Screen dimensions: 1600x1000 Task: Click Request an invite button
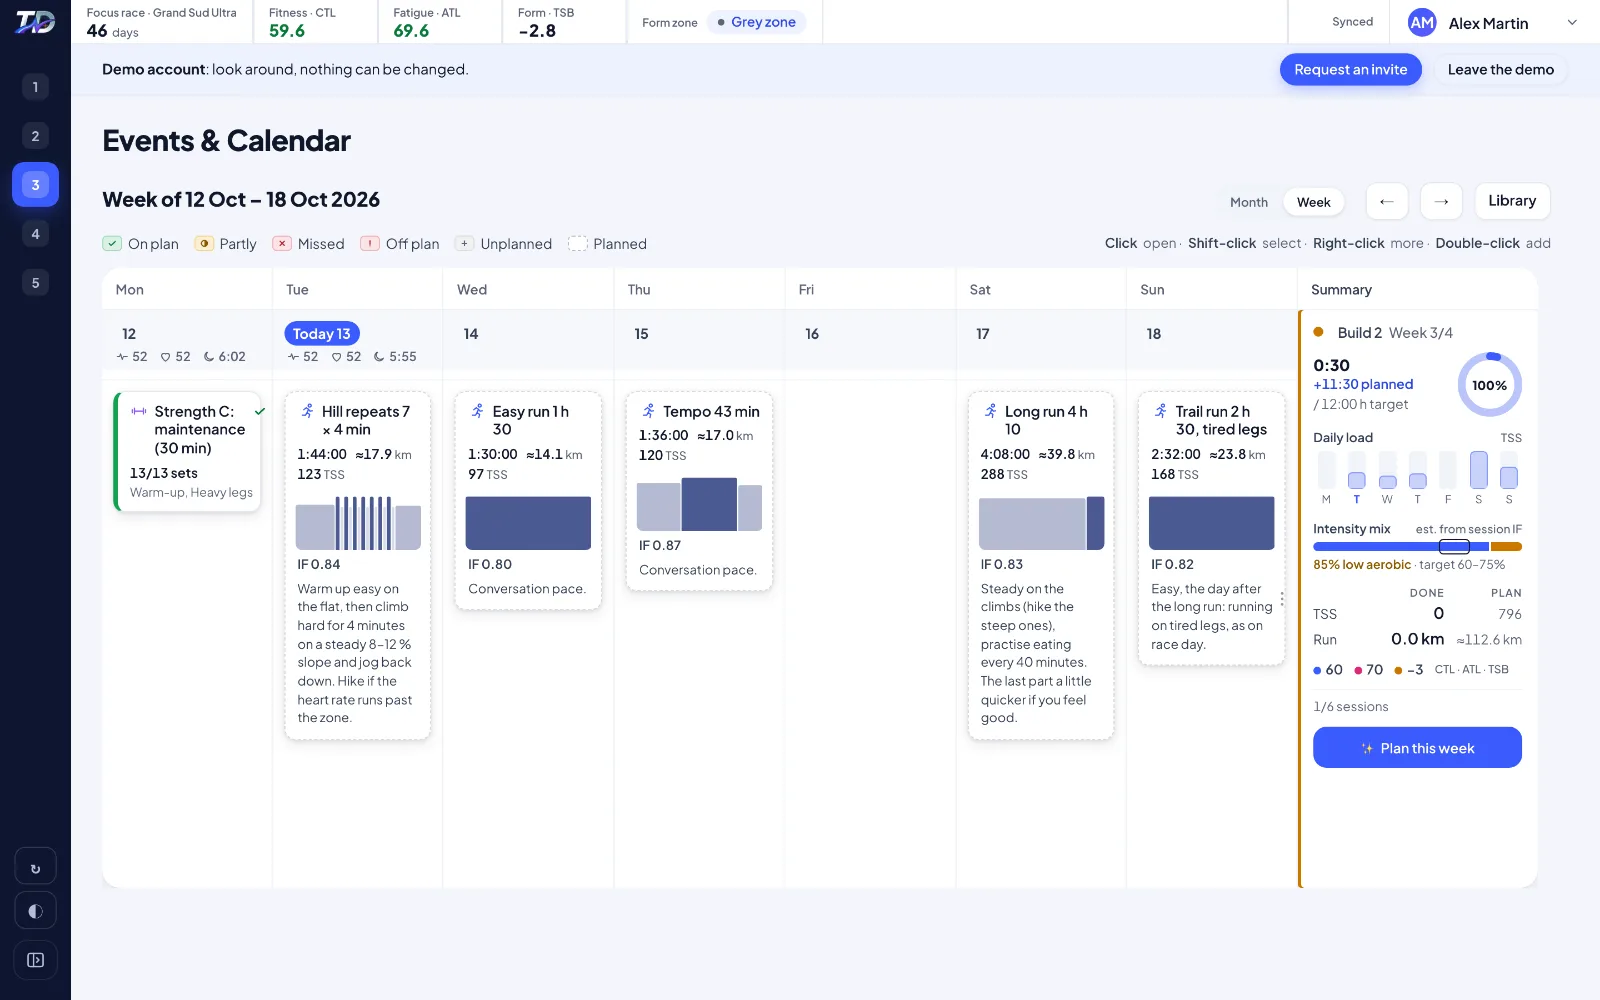(1350, 69)
